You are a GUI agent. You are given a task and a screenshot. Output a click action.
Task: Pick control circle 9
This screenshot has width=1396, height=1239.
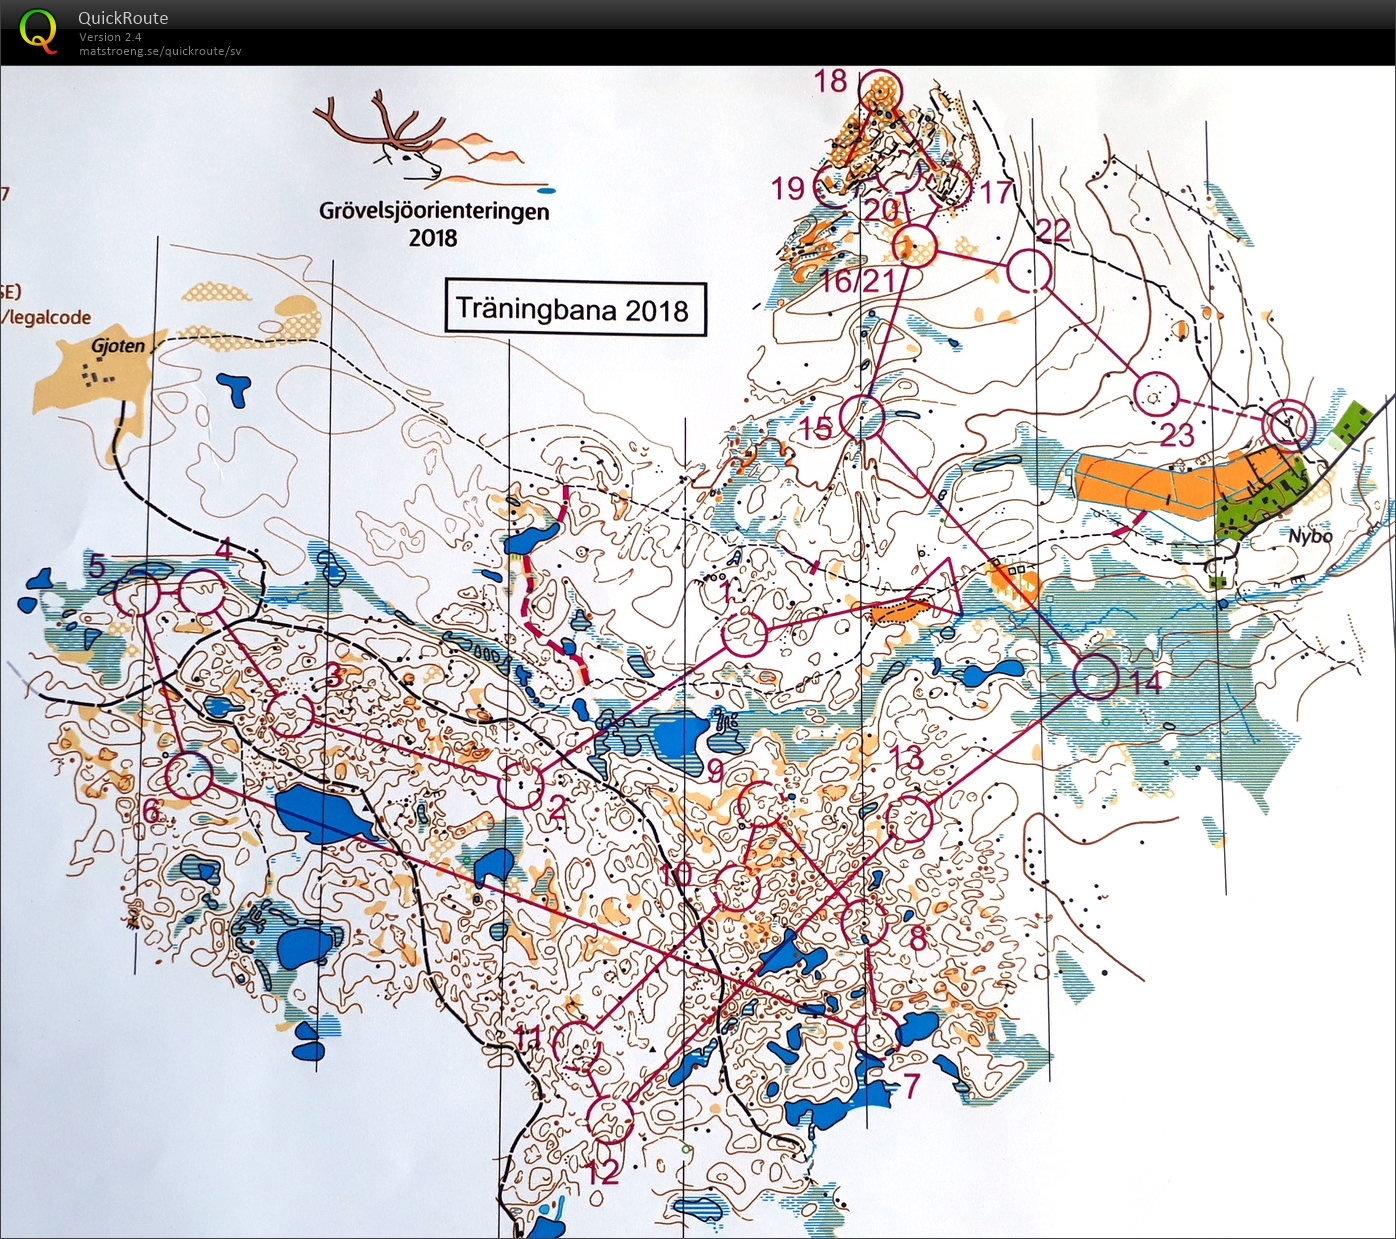pyautogui.click(x=760, y=805)
